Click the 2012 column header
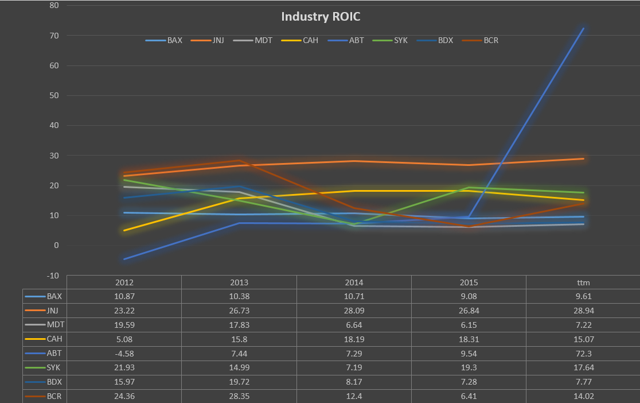Screen dimensions: 640x403 124,283
